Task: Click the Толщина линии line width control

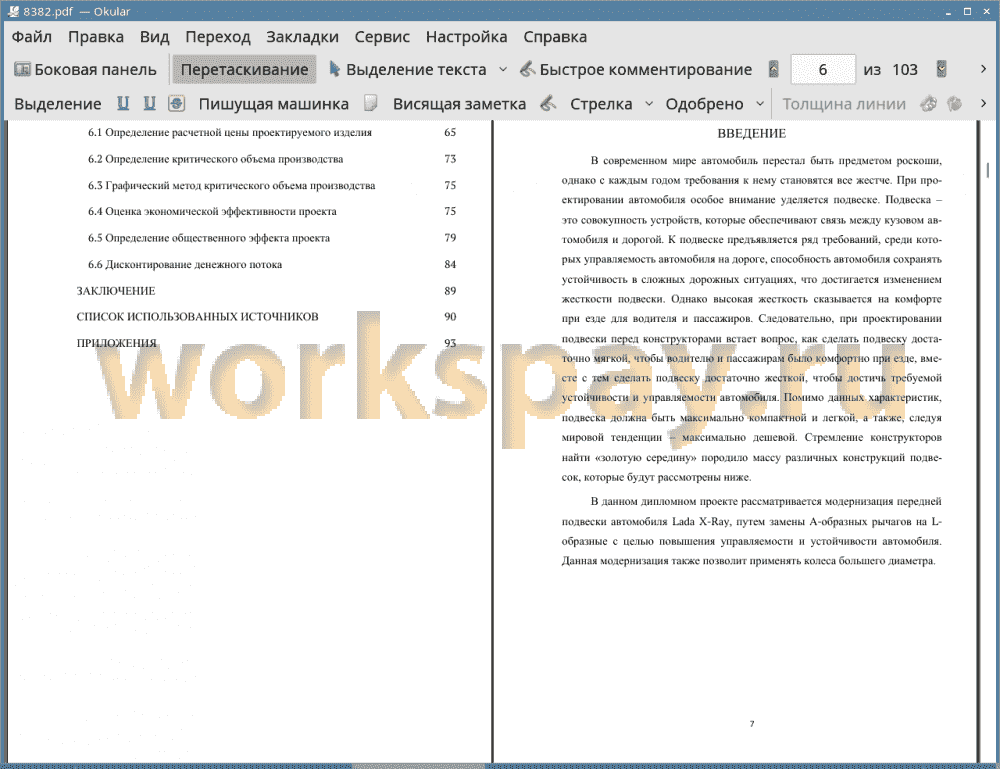Action: pyautogui.click(x=844, y=104)
